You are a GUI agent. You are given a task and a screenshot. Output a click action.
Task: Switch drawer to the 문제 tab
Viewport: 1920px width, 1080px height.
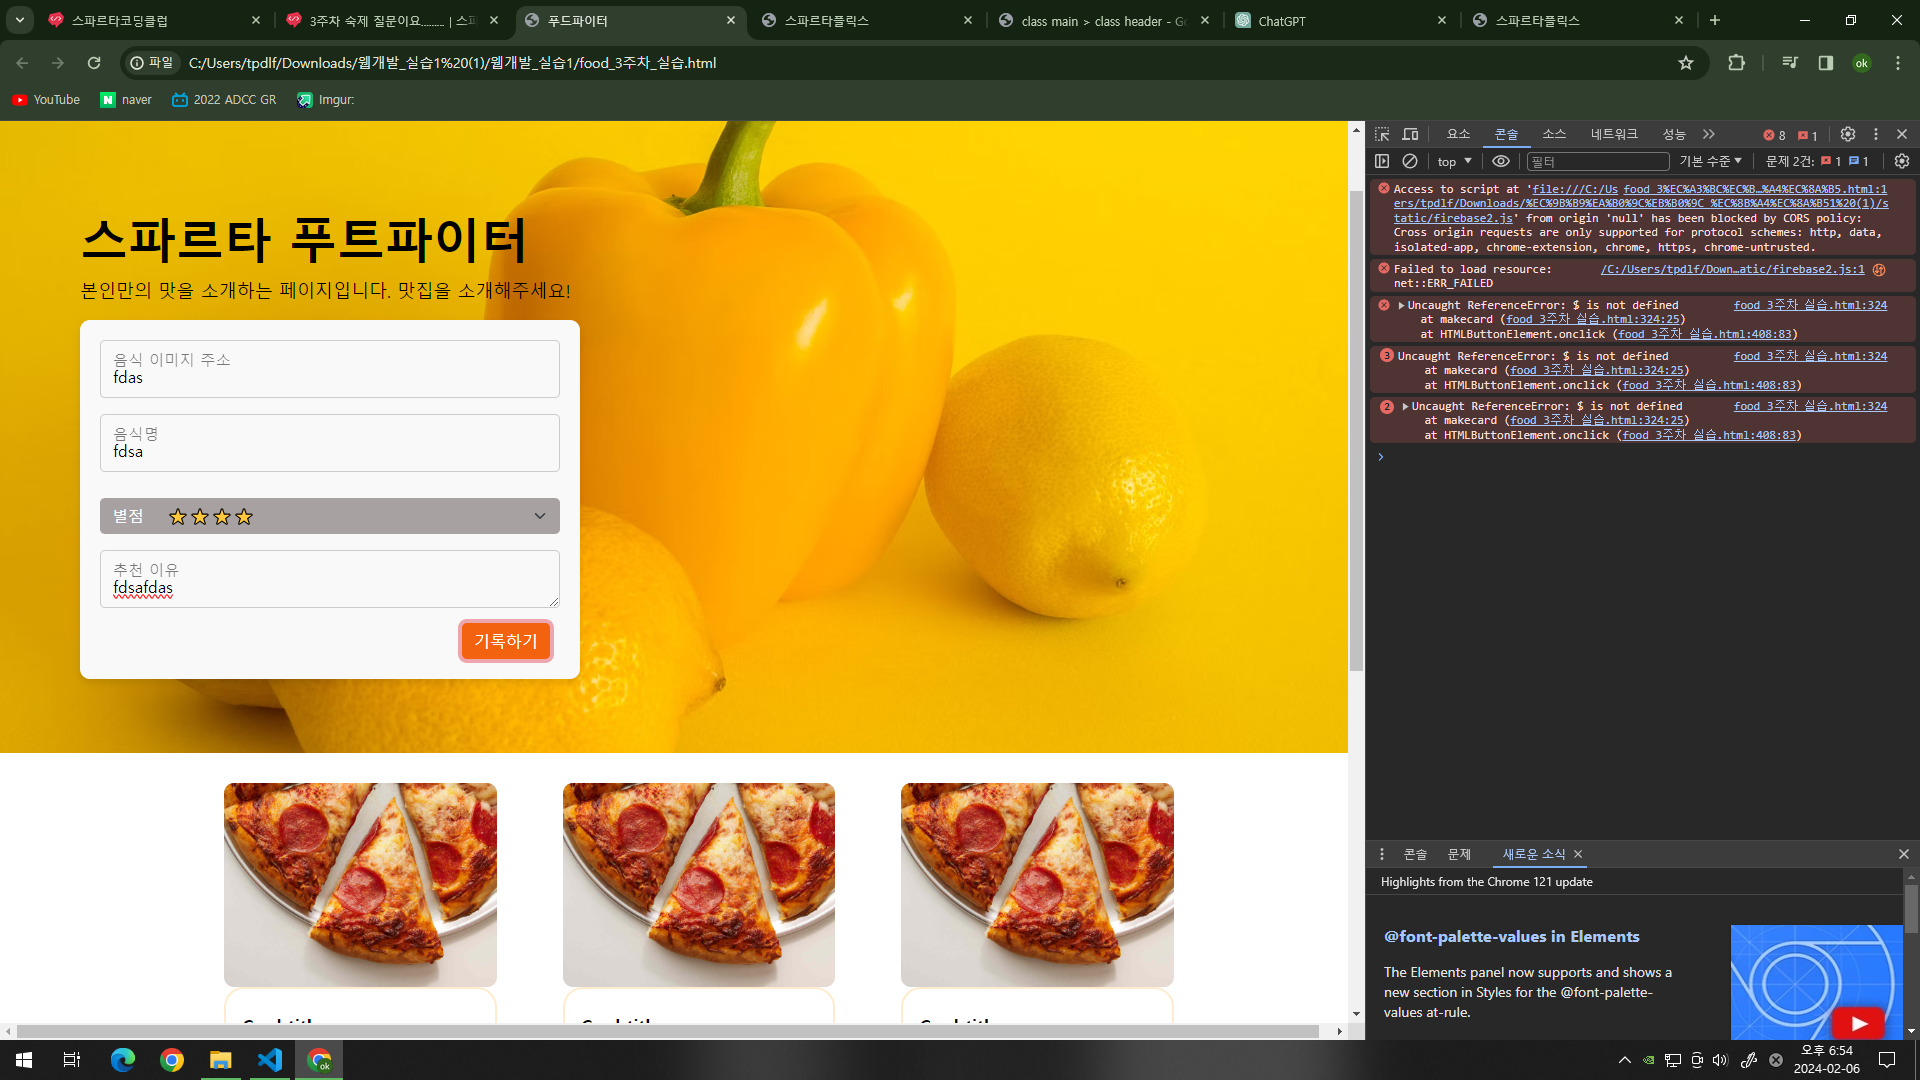pos(1459,854)
